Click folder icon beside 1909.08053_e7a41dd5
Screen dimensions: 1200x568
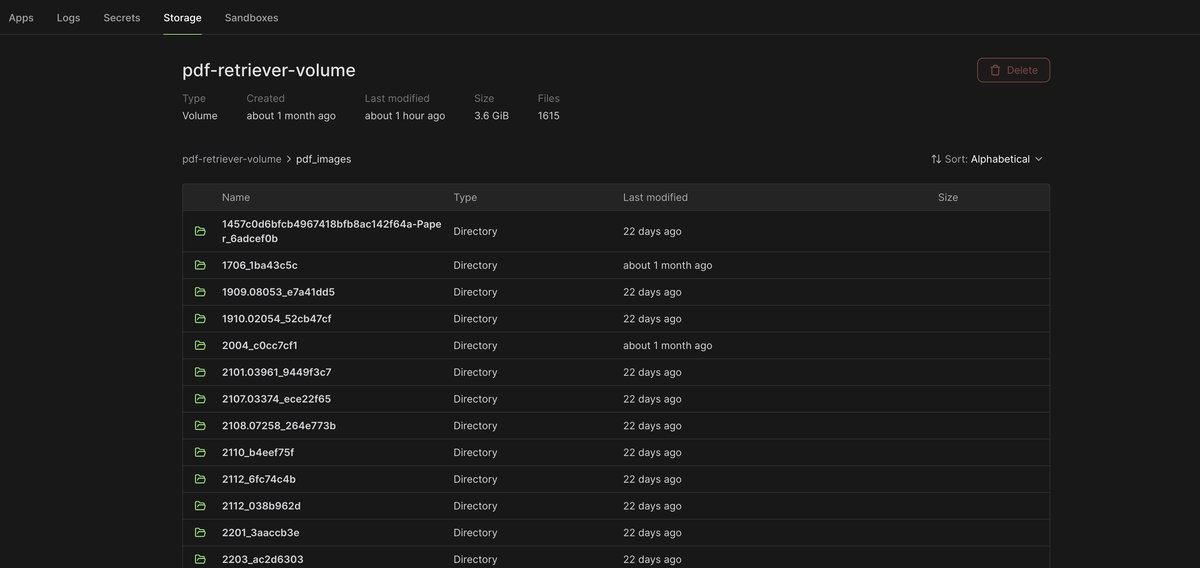200,292
